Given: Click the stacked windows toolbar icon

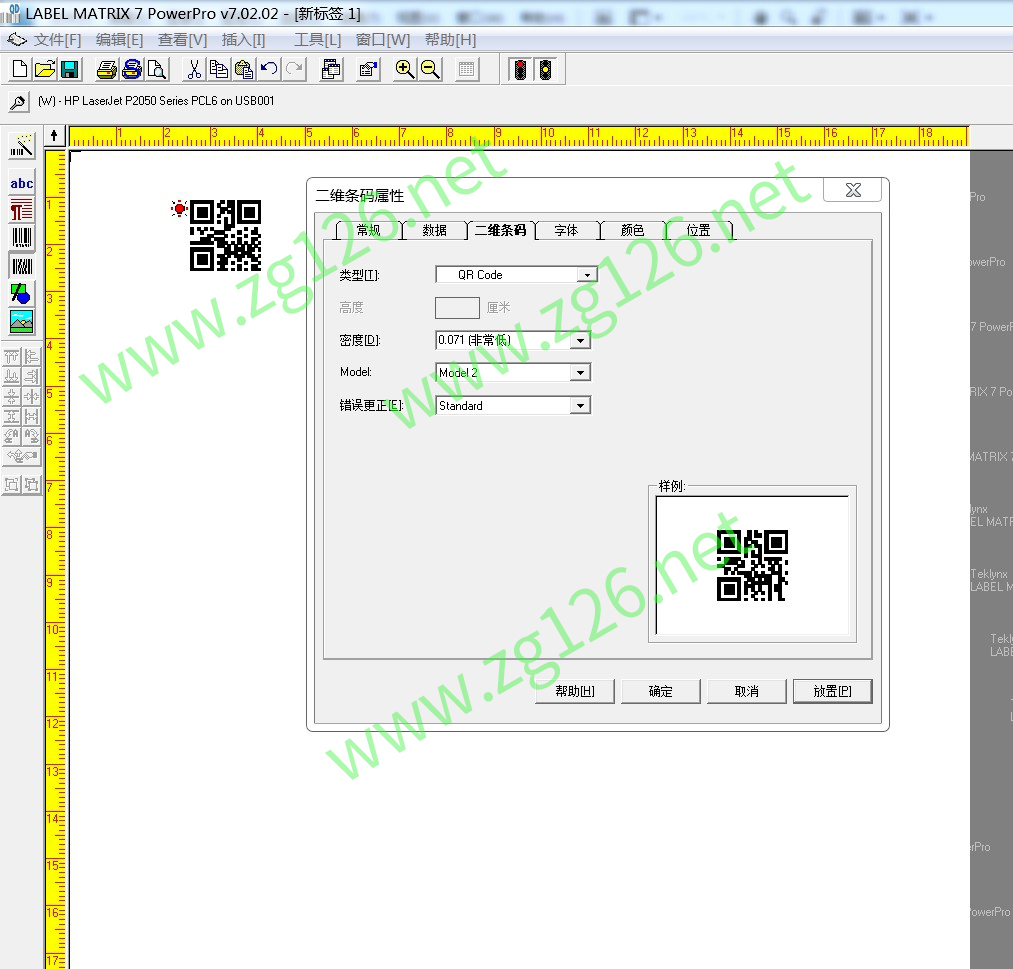Looking at the screenshot, I should click(331, 69).
